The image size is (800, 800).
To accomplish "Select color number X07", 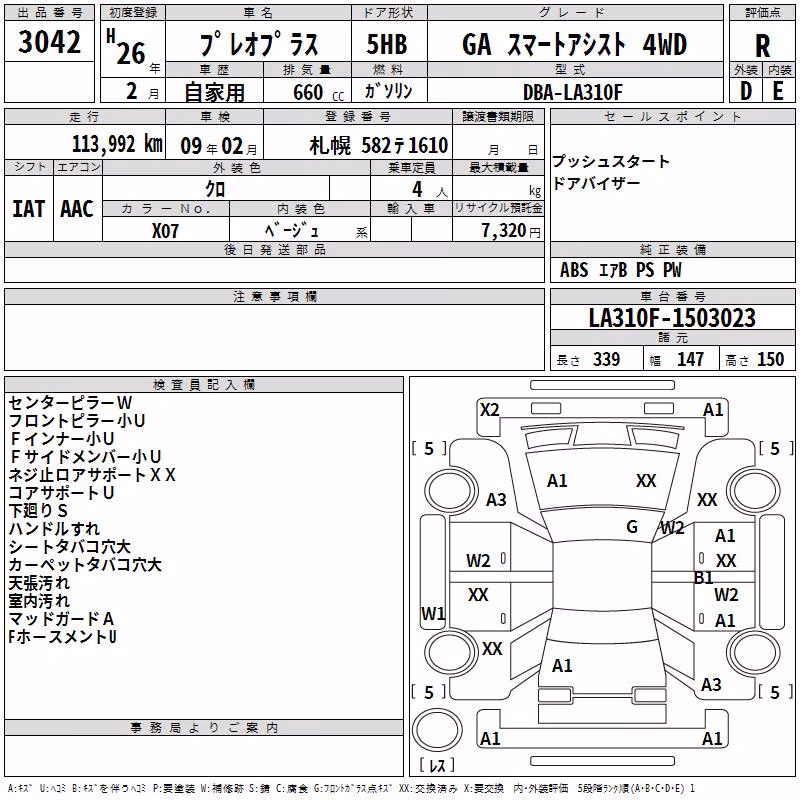I will point(165,231).
